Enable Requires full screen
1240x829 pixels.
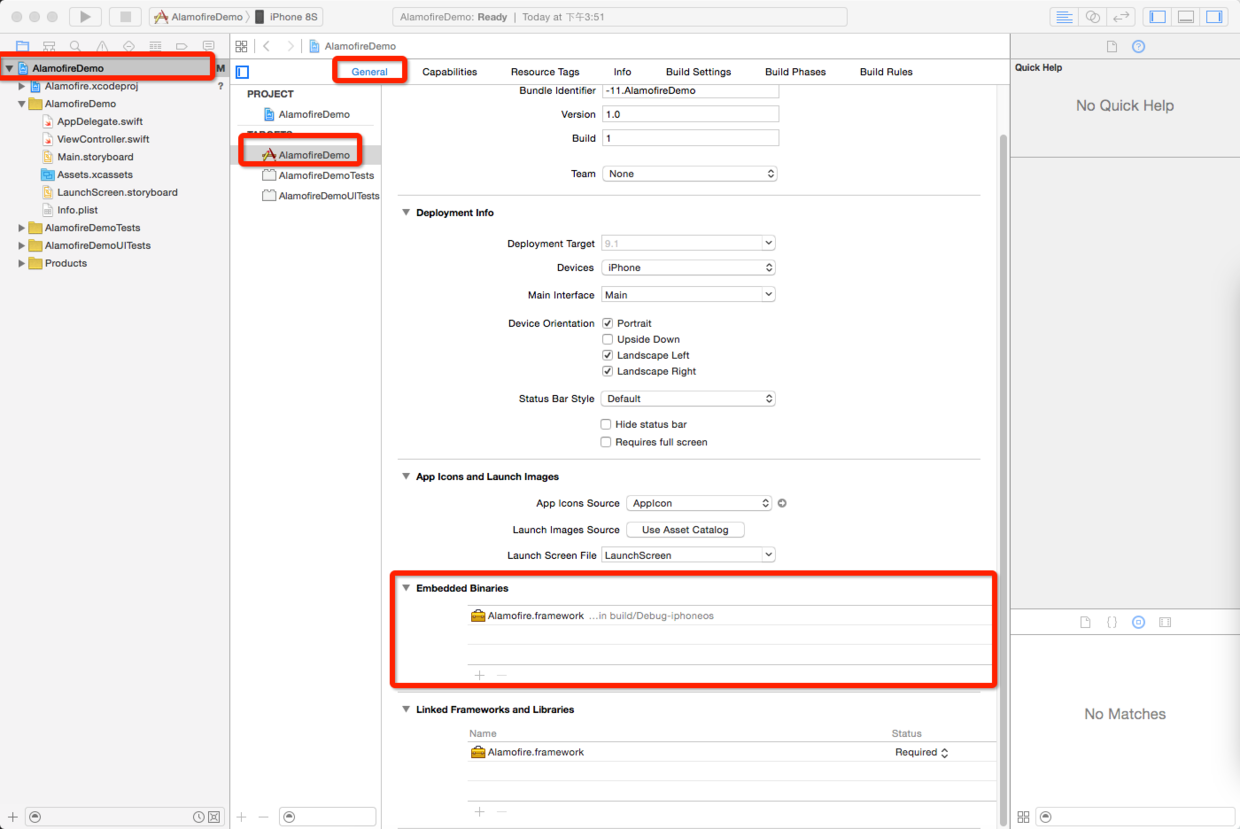605,442
